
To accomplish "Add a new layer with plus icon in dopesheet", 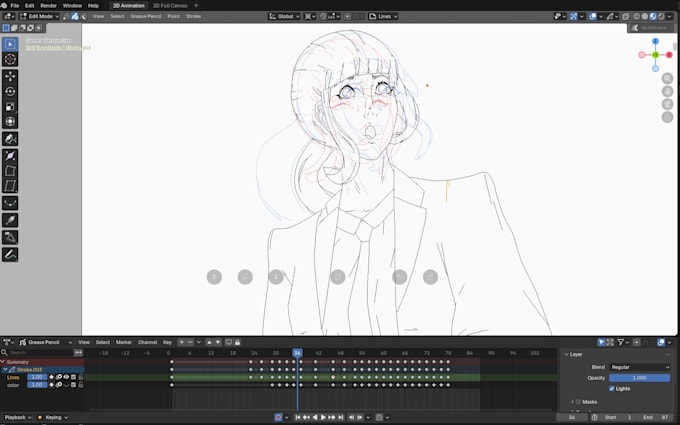I will pos(182,342).
